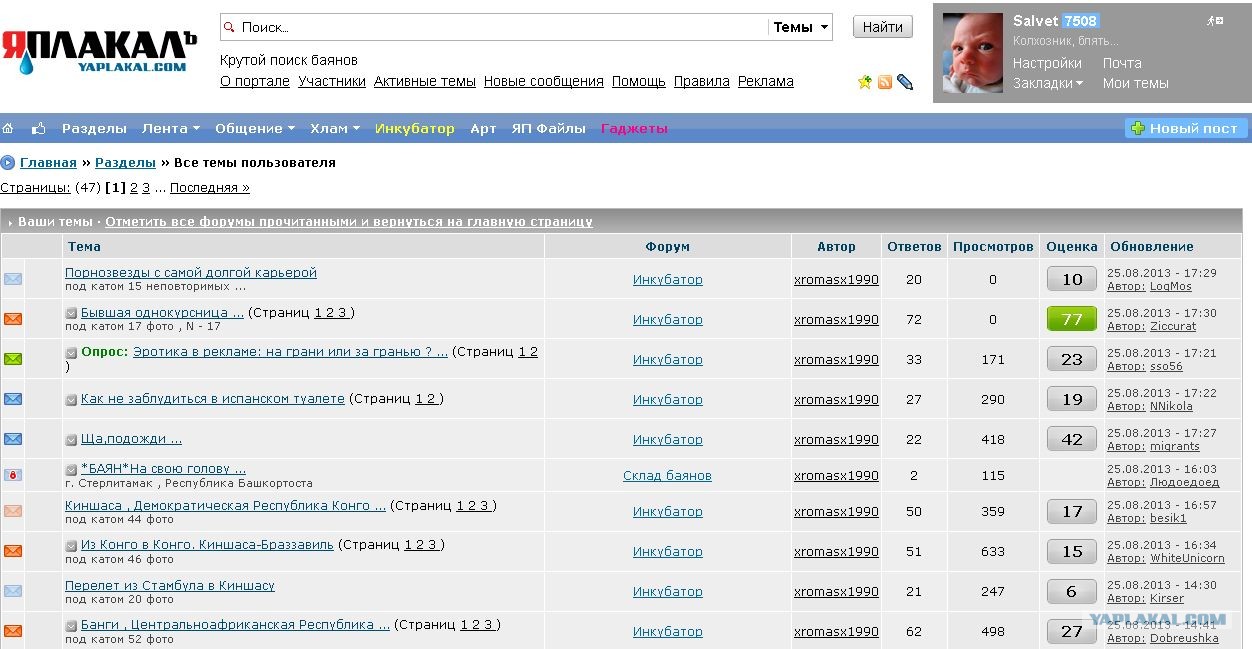This screenshot has width=1252, height=649.
Task: Mark all forums read and return link
Action: 349,221
